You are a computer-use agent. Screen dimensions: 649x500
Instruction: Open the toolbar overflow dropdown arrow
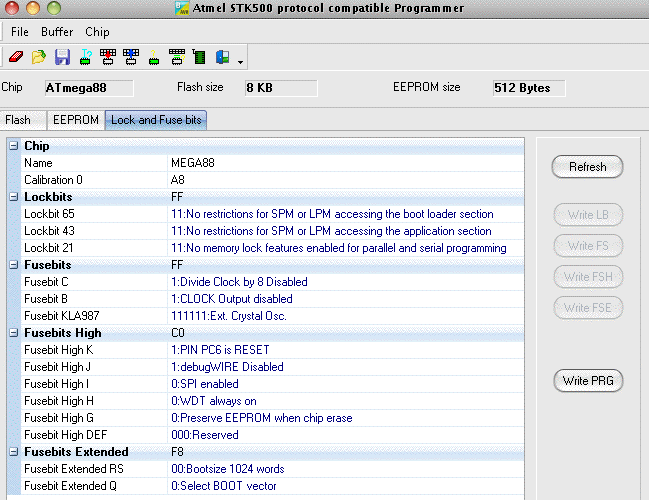click(x=241, y=62)
